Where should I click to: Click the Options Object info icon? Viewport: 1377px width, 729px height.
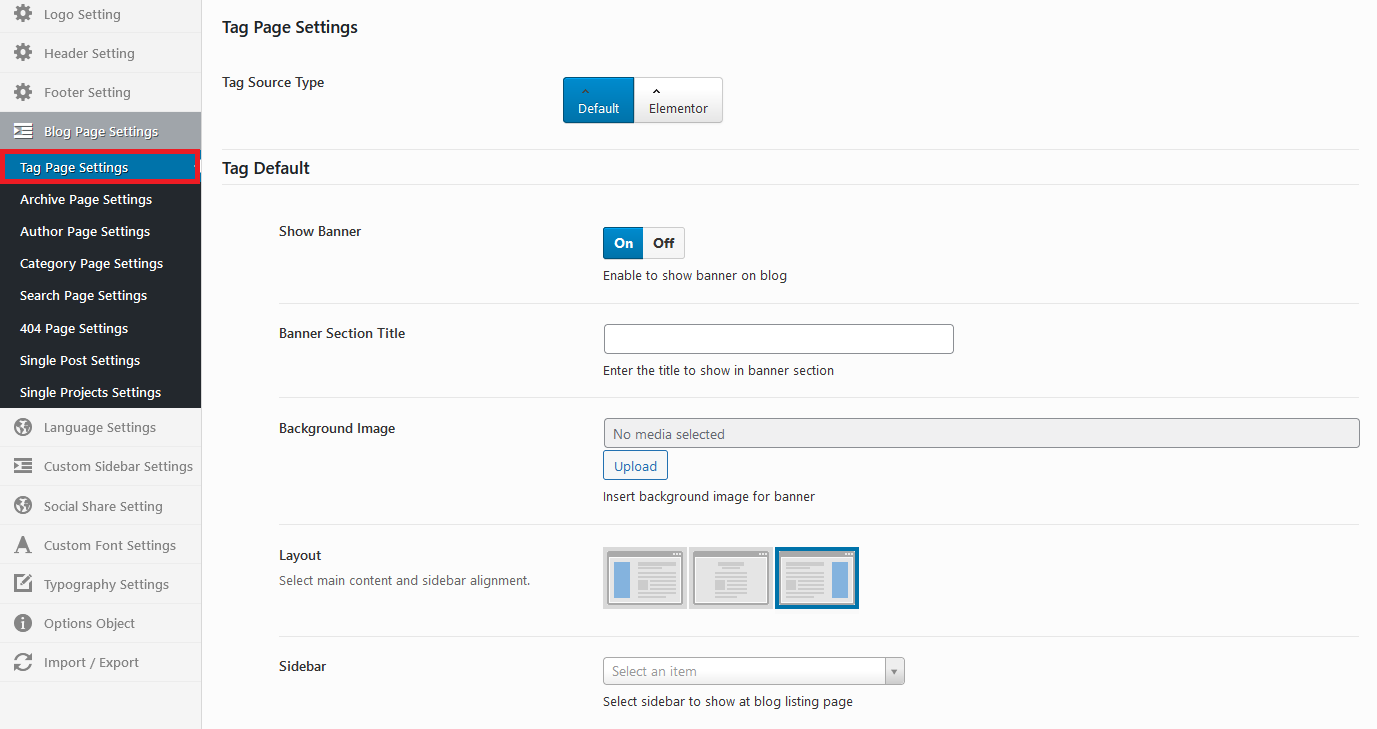point(23,623)
